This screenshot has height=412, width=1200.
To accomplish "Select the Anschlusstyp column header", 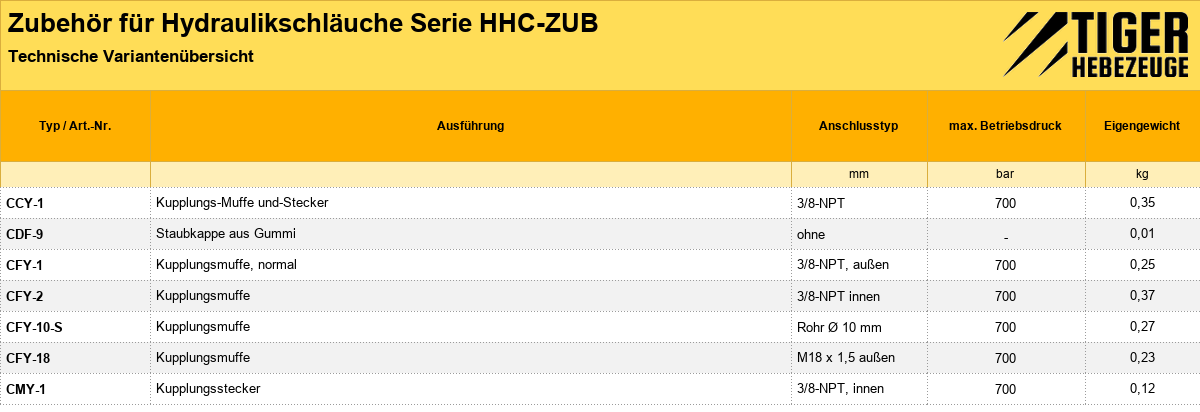I will click(859, 126).
